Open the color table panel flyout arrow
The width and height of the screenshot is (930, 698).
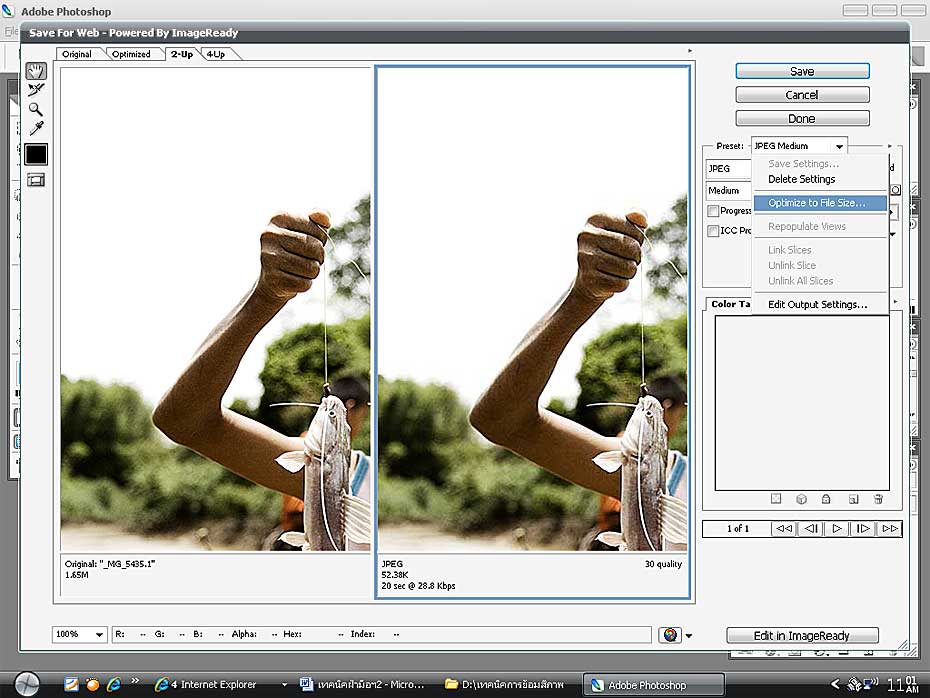coord(895,303)
